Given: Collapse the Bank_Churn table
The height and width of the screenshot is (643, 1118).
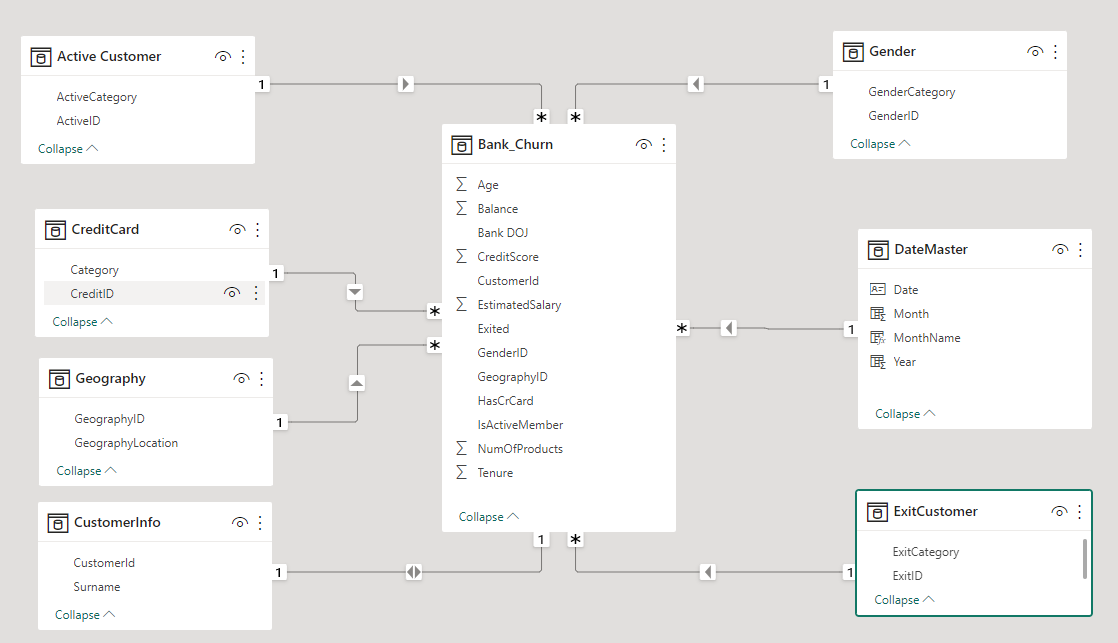Looking at the screenshot, I should click(489, 517).
